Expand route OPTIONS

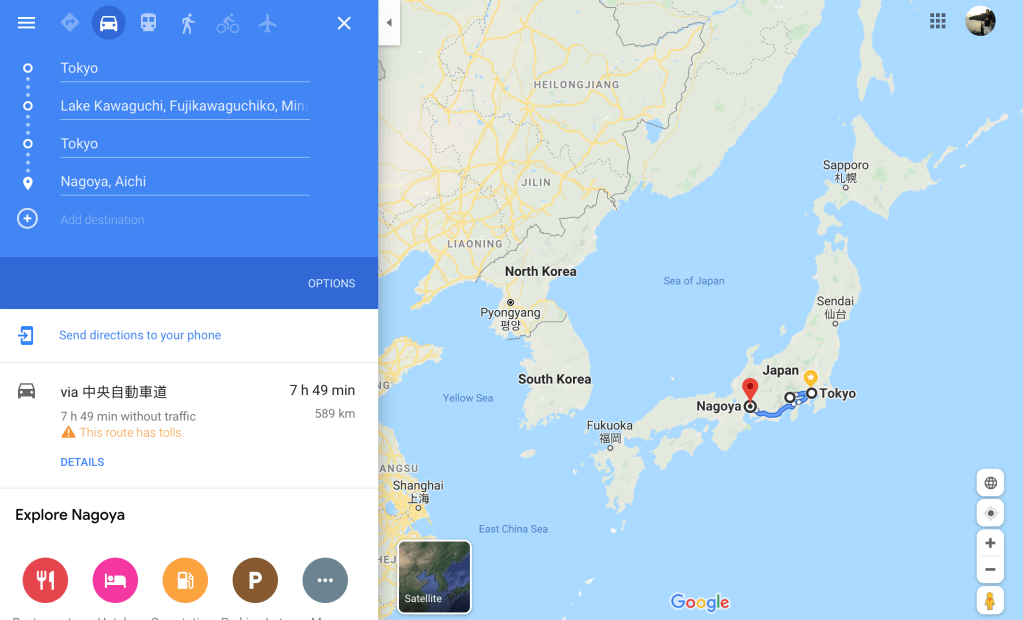331,283
